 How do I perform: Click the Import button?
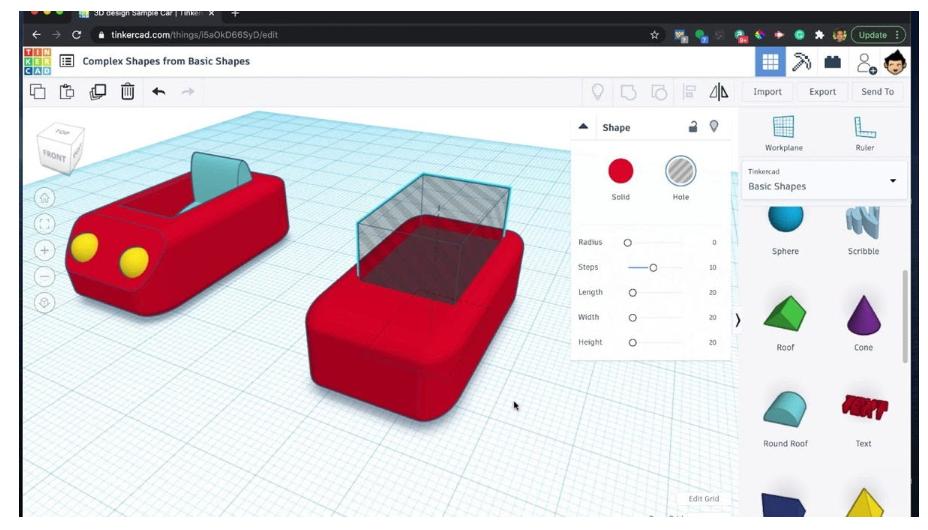[x=767, y=92]
